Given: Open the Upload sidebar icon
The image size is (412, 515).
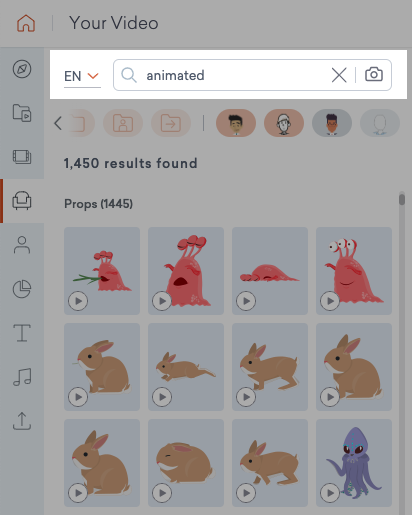Looking at the screenshot, I should pos(22,421).
